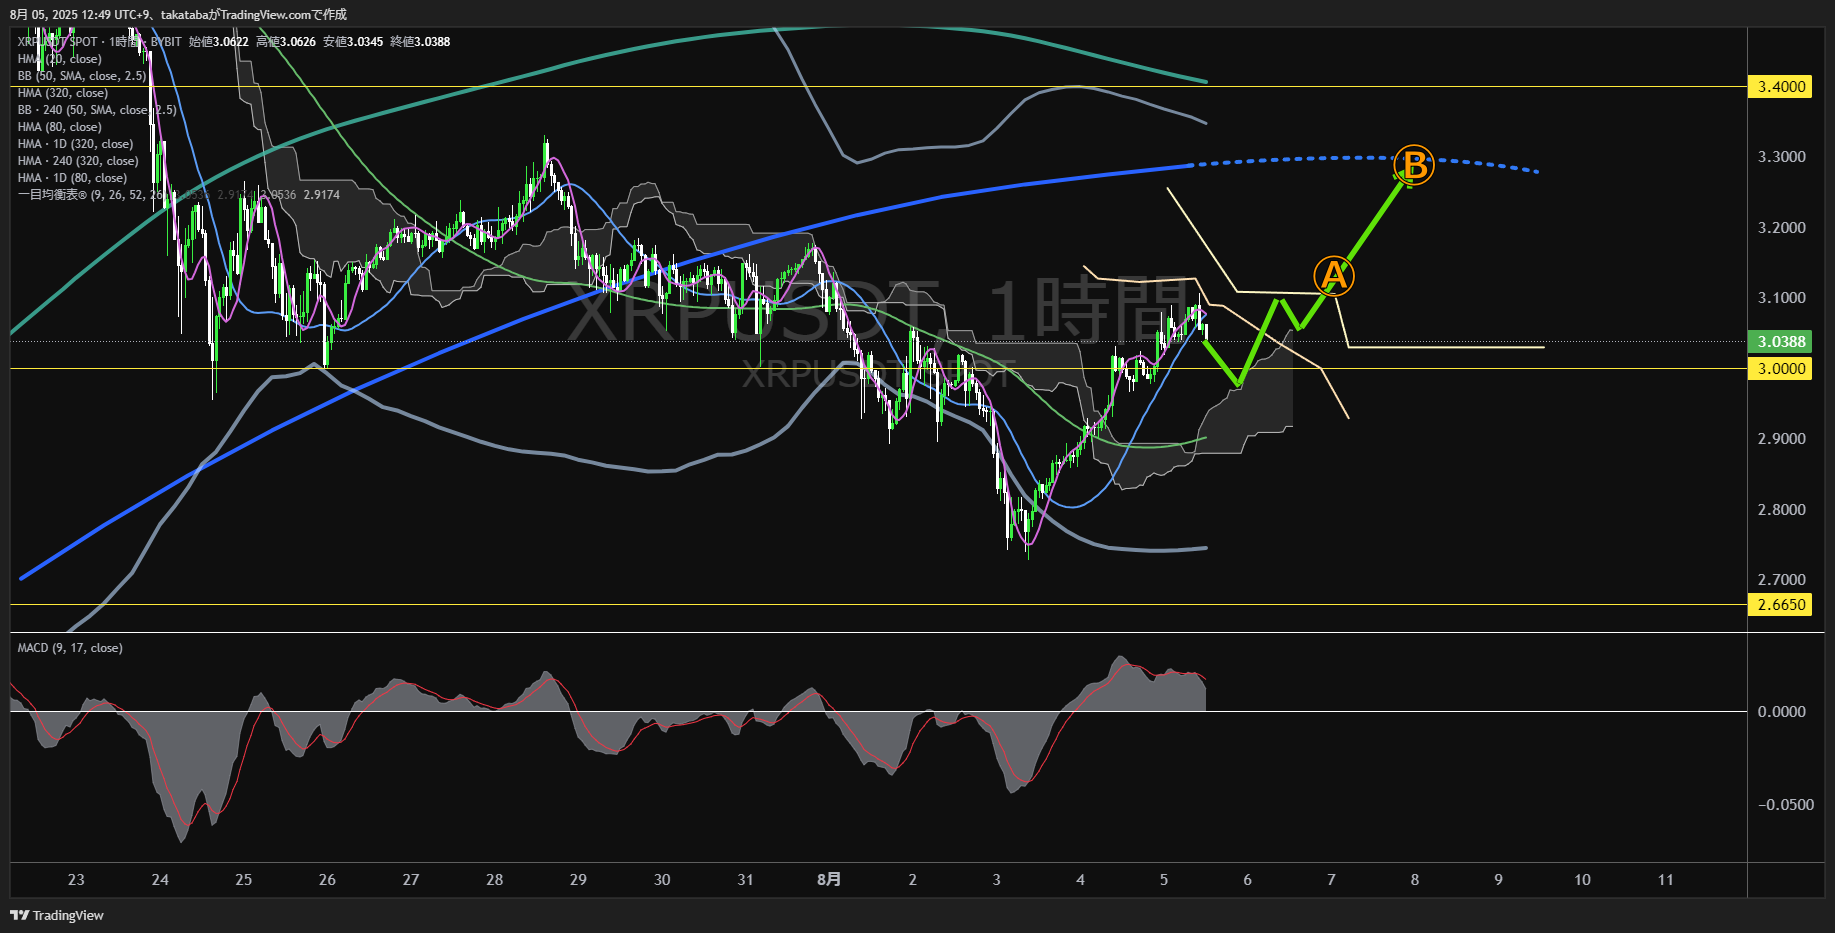Select the BB · 240 (50, SMA, close, 2.5) label
Image resolution: width=1835 pixels, height=933 pixels.
pos(97,110)
